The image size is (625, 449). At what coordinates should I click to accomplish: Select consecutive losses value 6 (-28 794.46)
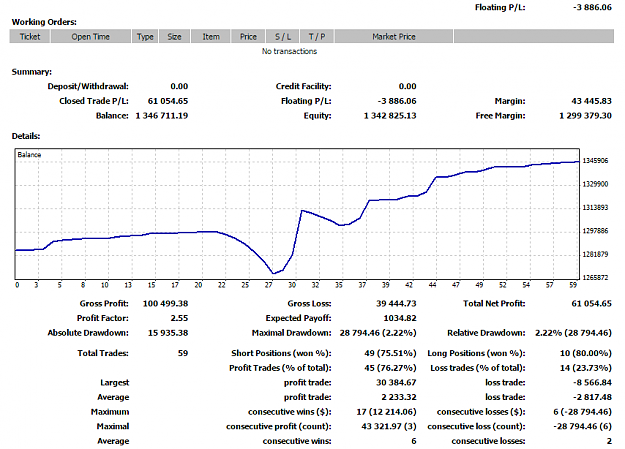pos(582,412)
